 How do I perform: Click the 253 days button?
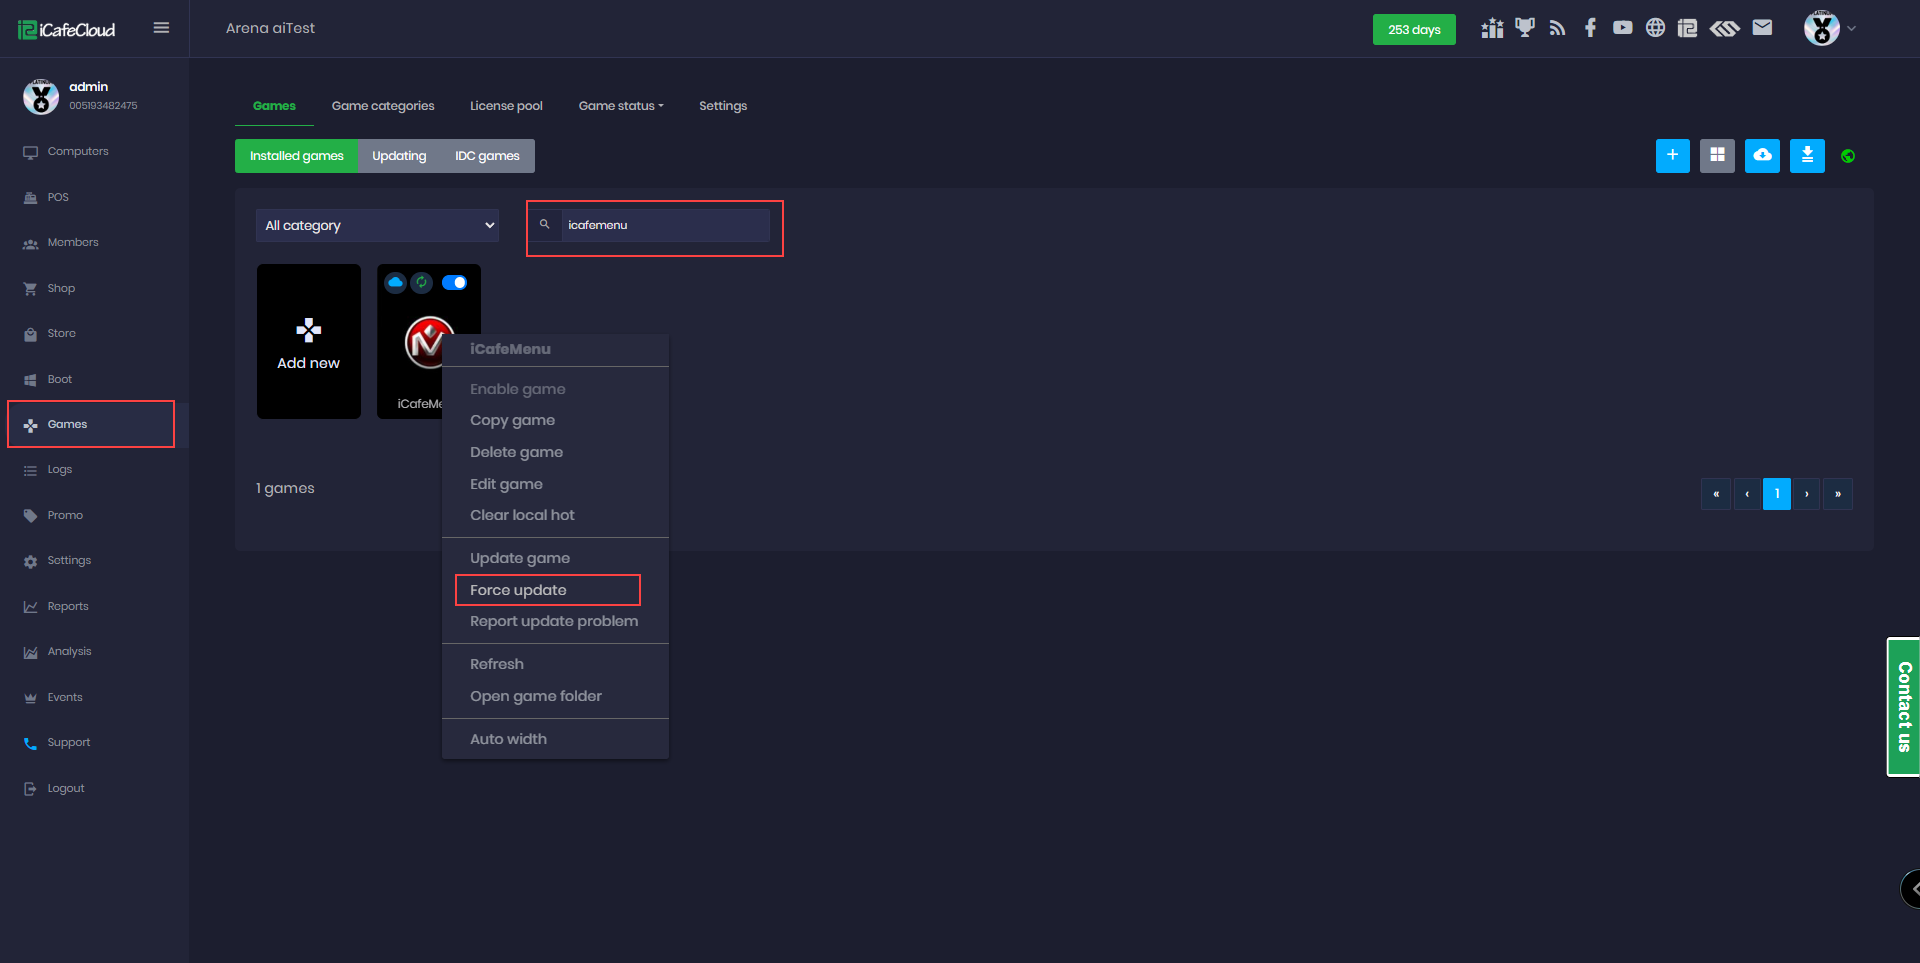1413,30
